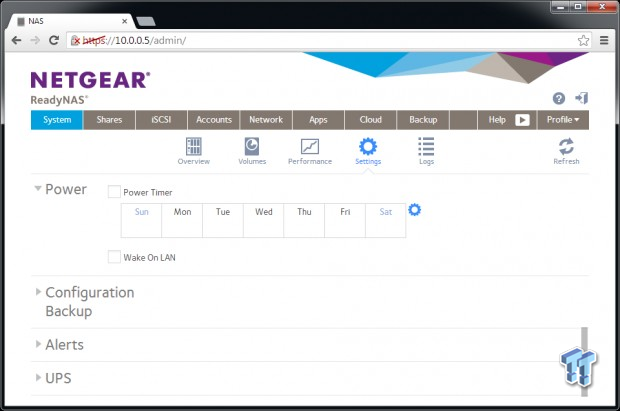Enable the Power Timer checkbox

point(114,192)
